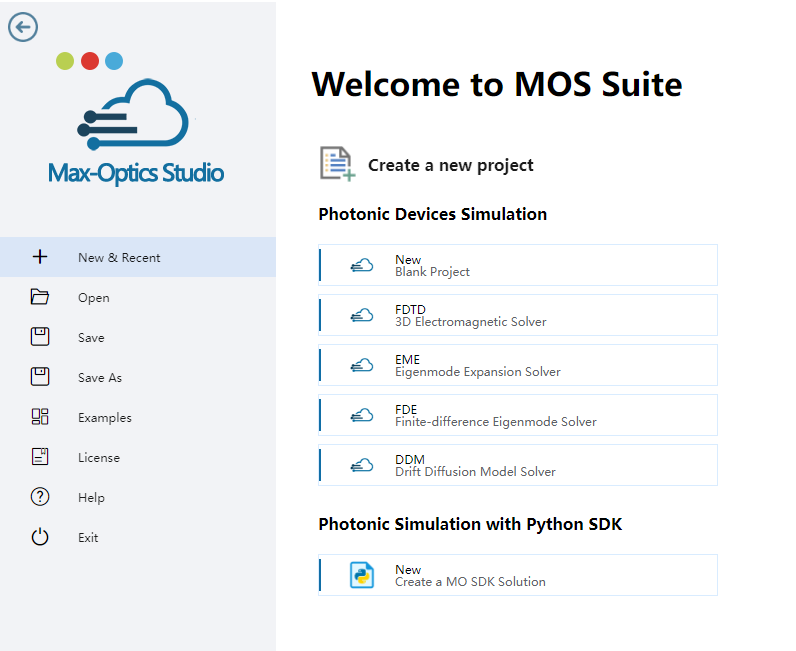Click the FDE cloud icon
This screenshot has width=796, height=651.
coord(362,415)
